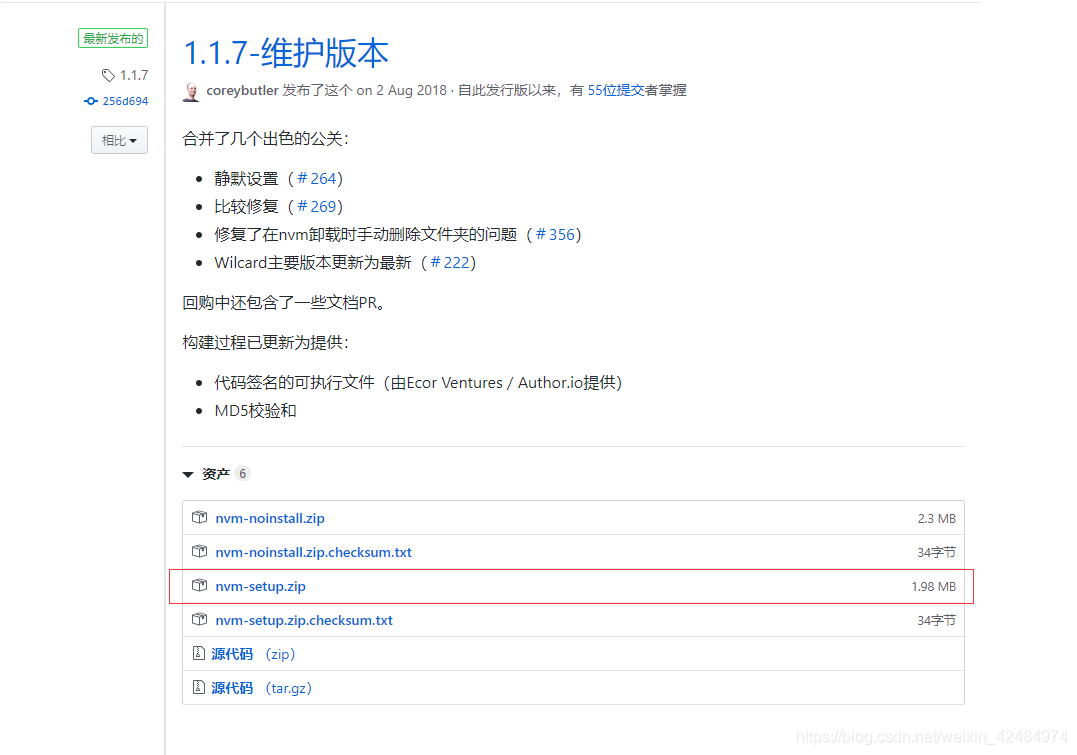This screenshot has width=1077, height=755.
Task: Click the 34字节 size on the nvm-noinstall checksum row
Action: click(936, 552)
